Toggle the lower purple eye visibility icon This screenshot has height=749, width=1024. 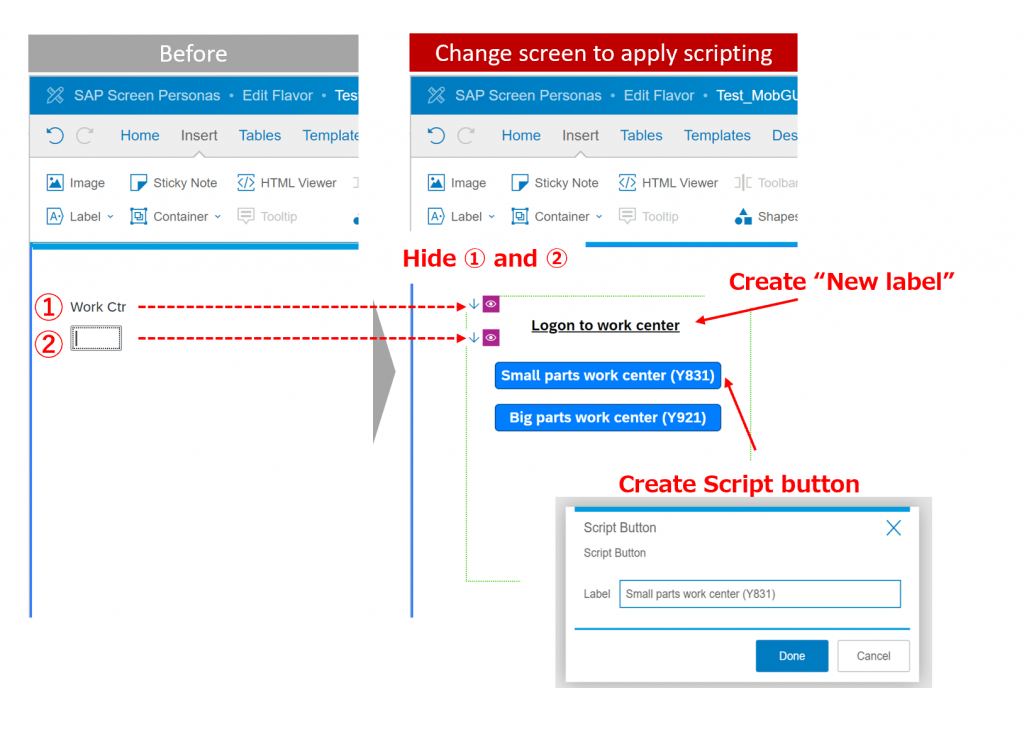pyautogui.click(x=491, y=338)
